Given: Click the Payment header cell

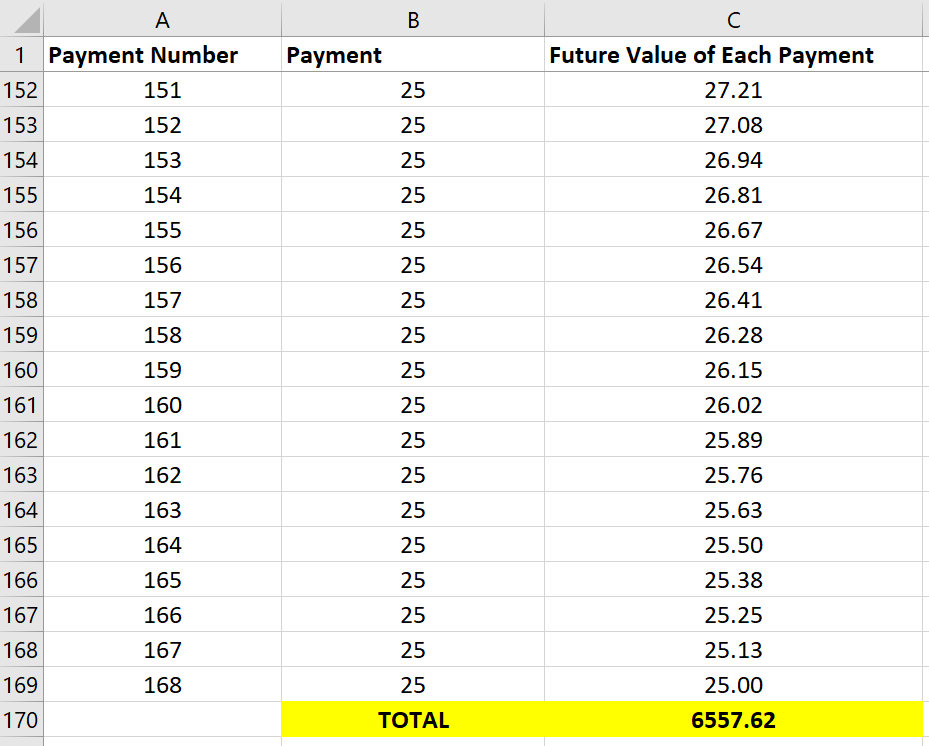Looking at the screenshot, I should click(413, 55).
